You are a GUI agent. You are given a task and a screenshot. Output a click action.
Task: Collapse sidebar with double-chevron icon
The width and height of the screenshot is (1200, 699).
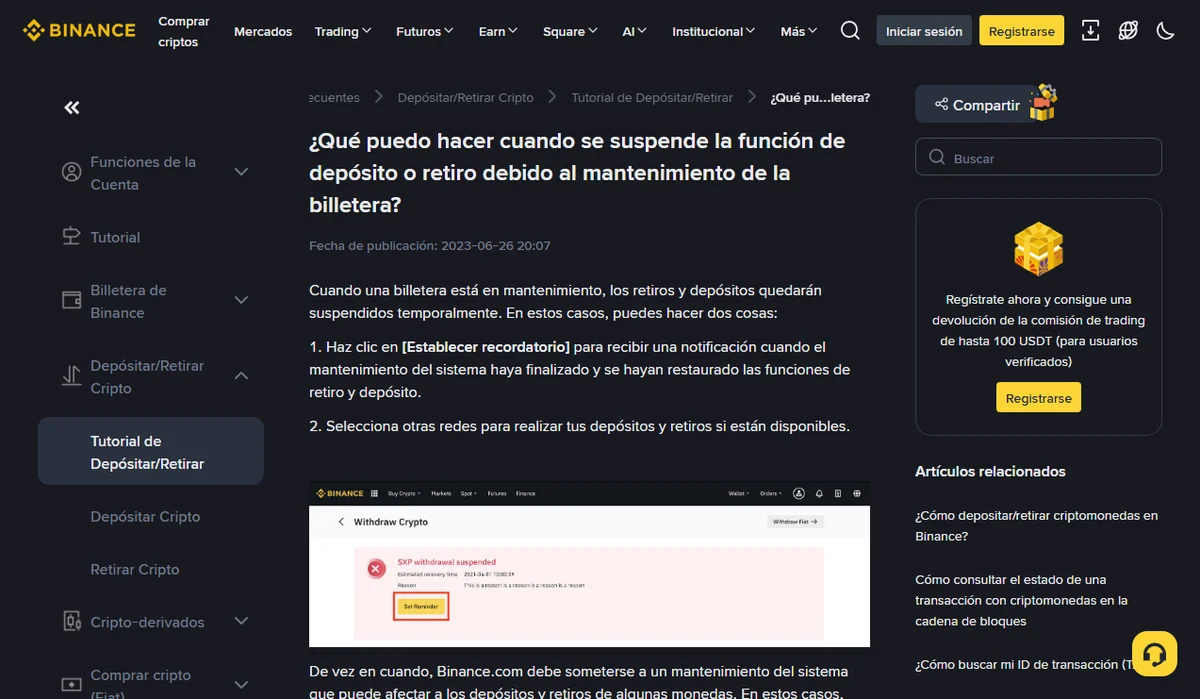(x=72, y=107)
